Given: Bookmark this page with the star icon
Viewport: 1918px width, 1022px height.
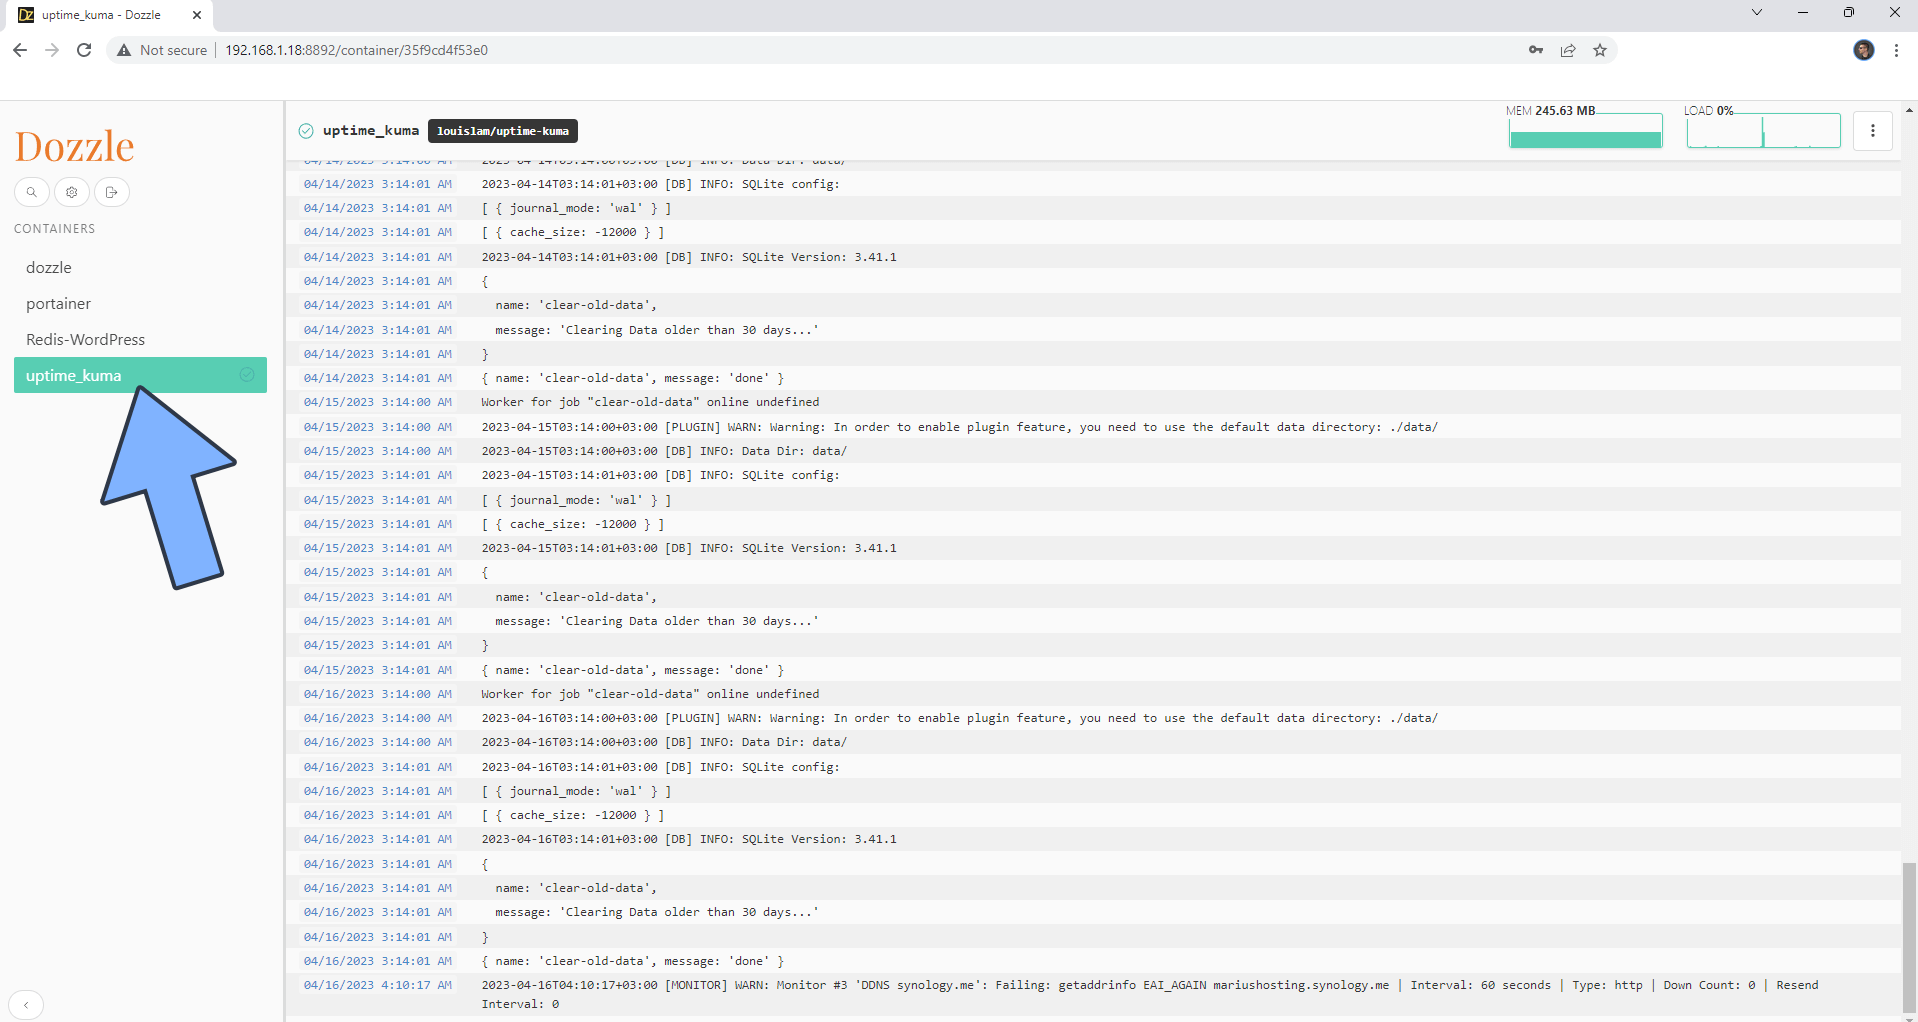Looking at the screenshot, I should 1600,50.
